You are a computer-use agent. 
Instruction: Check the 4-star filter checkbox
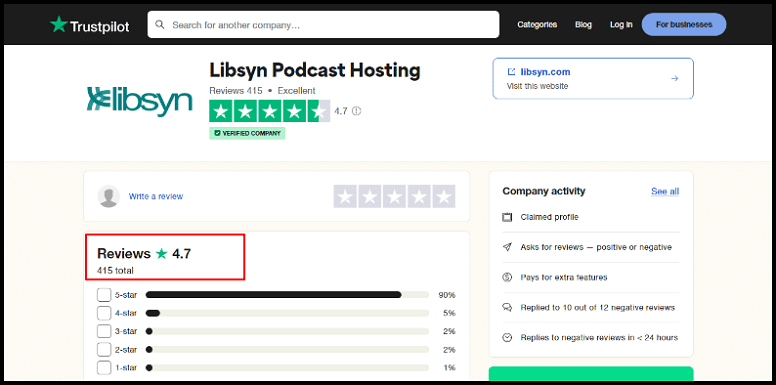(104, 313)
